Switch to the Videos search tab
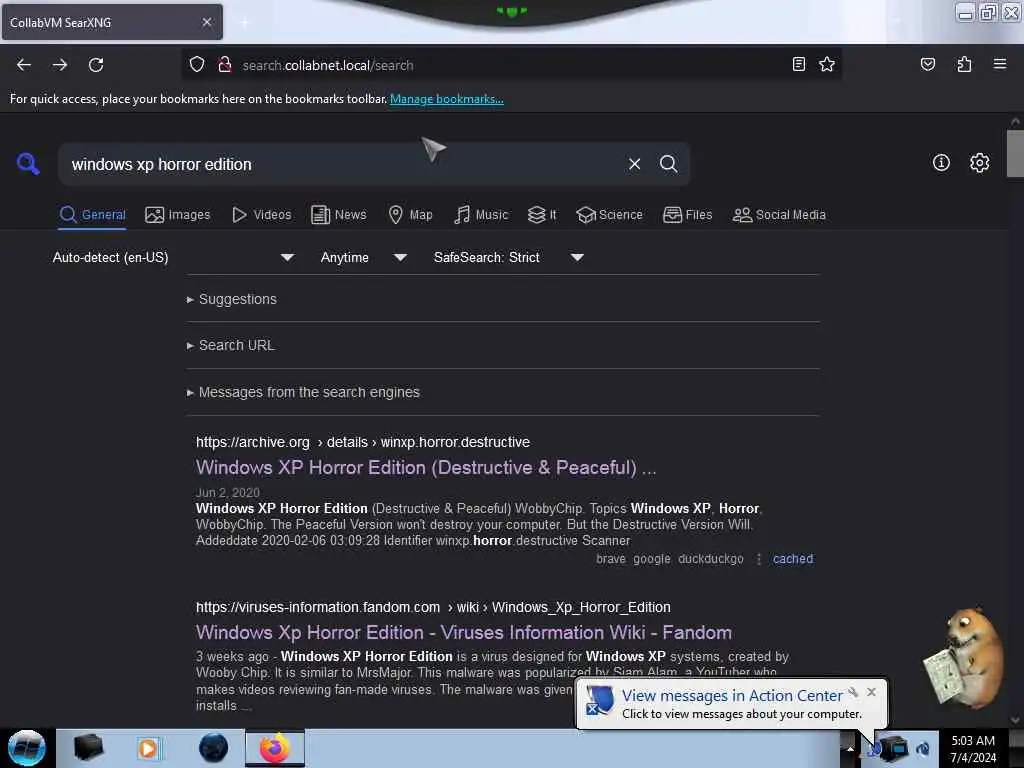Viewport: 1024px width, 768px height. pyautogui.click(x=262, y=215)
